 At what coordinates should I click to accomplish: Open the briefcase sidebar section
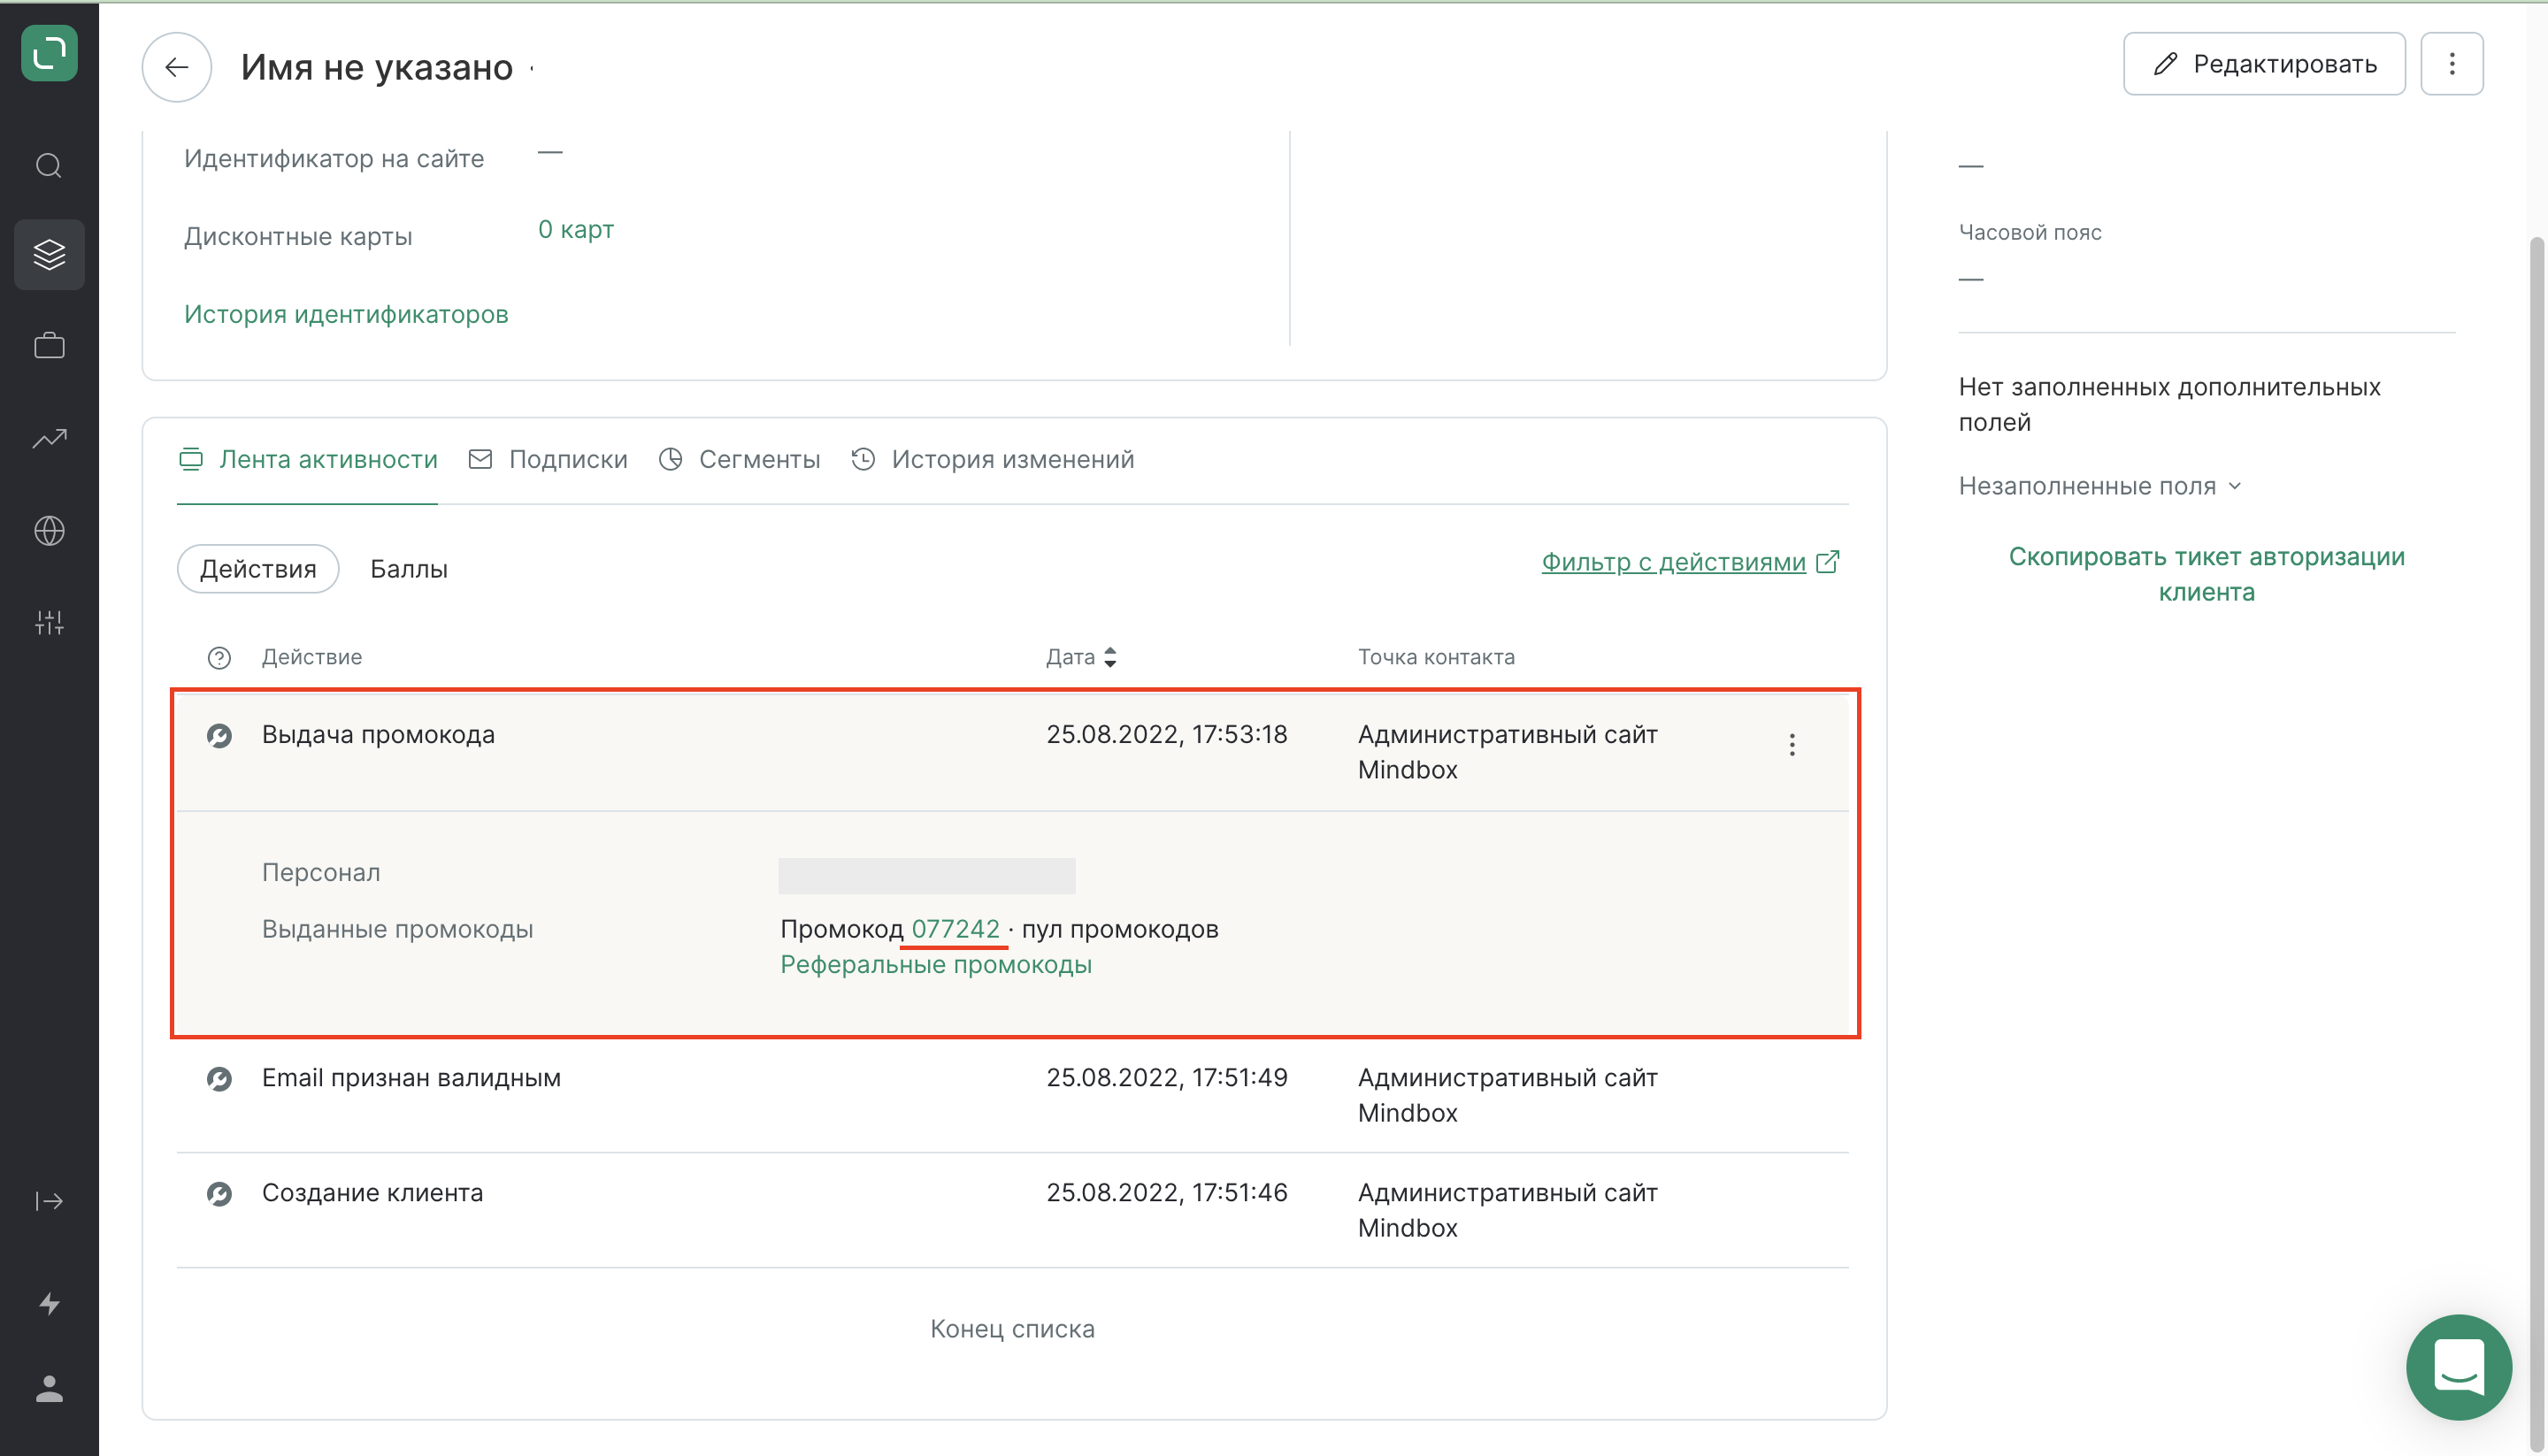click(49, 346)
